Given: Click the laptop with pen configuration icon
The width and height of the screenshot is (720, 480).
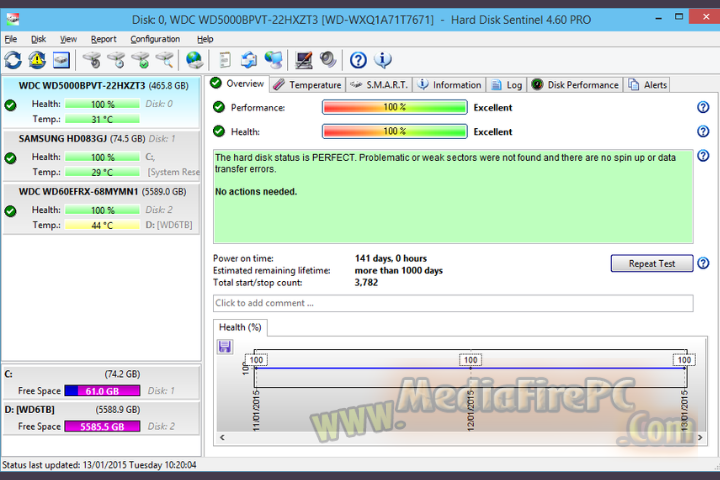Looking at the screenshot, I should (304, 60).
